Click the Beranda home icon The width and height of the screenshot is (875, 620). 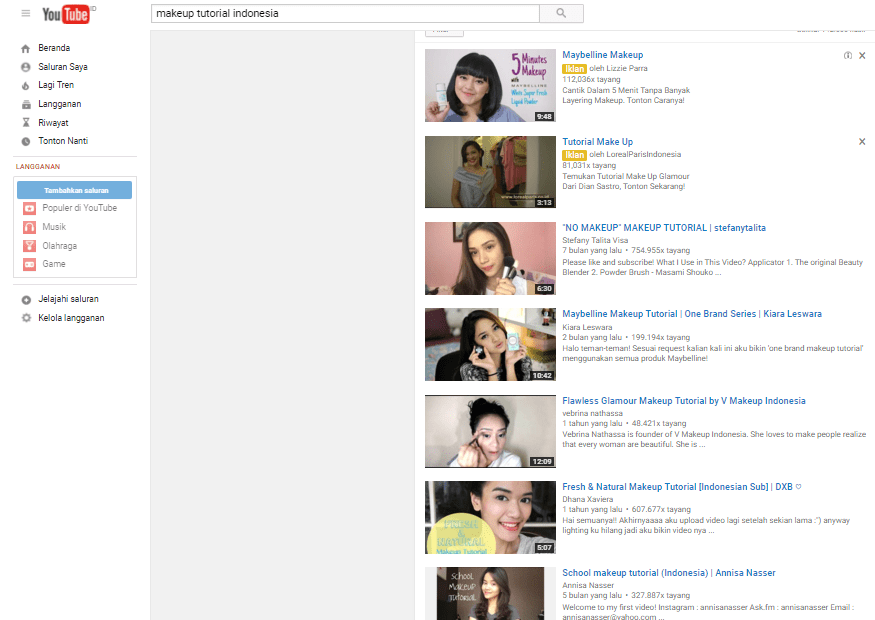coord(26,49)
